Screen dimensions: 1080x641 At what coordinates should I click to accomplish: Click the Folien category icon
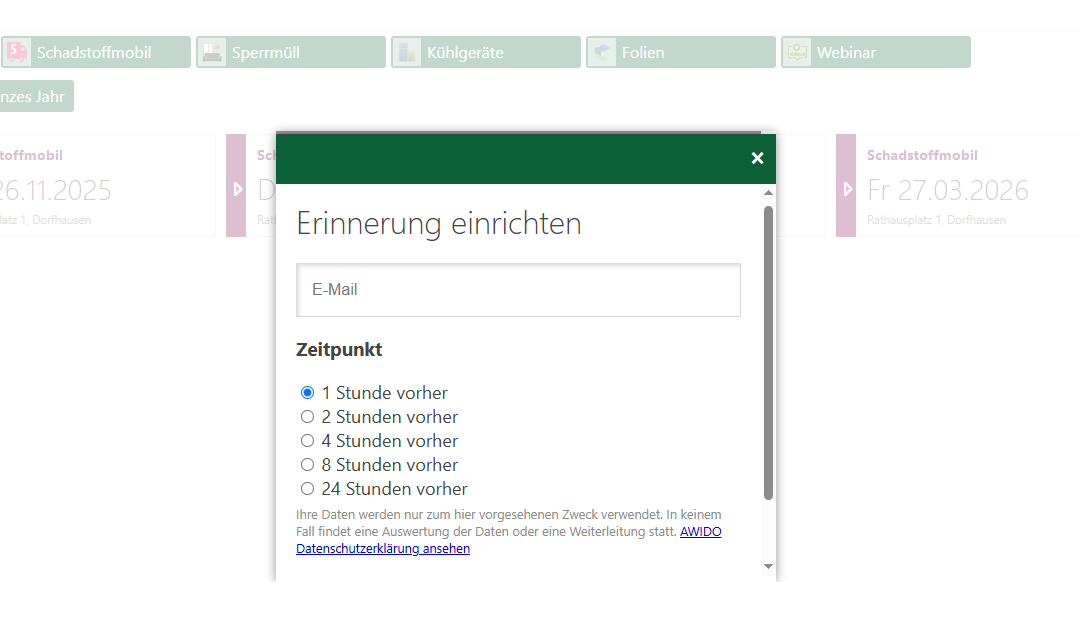[601, 52]
